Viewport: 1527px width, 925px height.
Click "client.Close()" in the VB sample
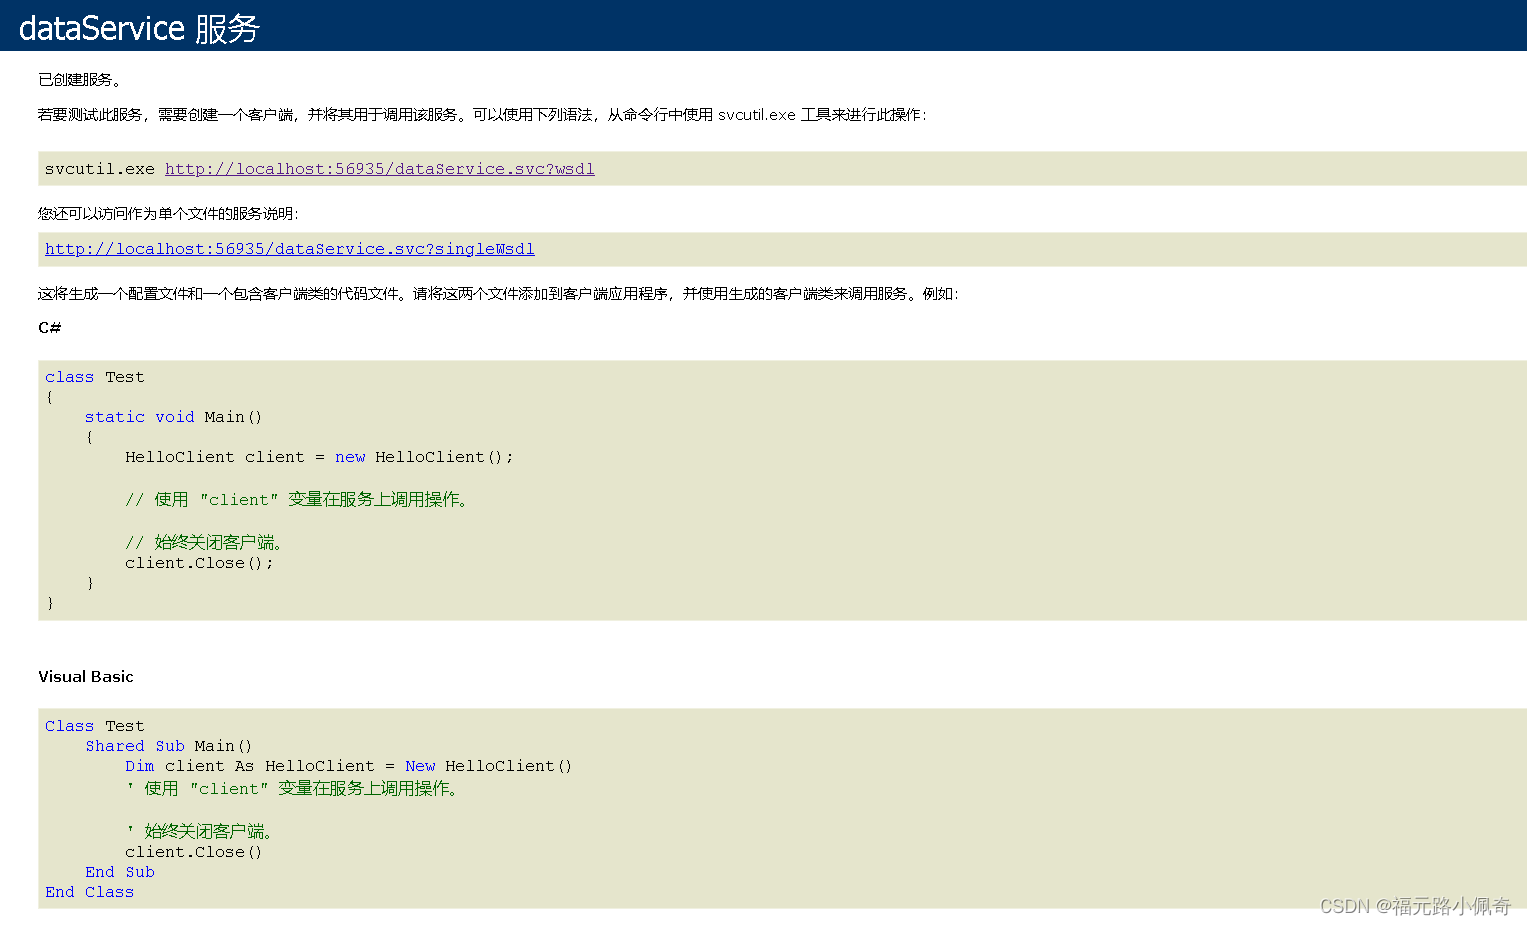click(193, 852)
